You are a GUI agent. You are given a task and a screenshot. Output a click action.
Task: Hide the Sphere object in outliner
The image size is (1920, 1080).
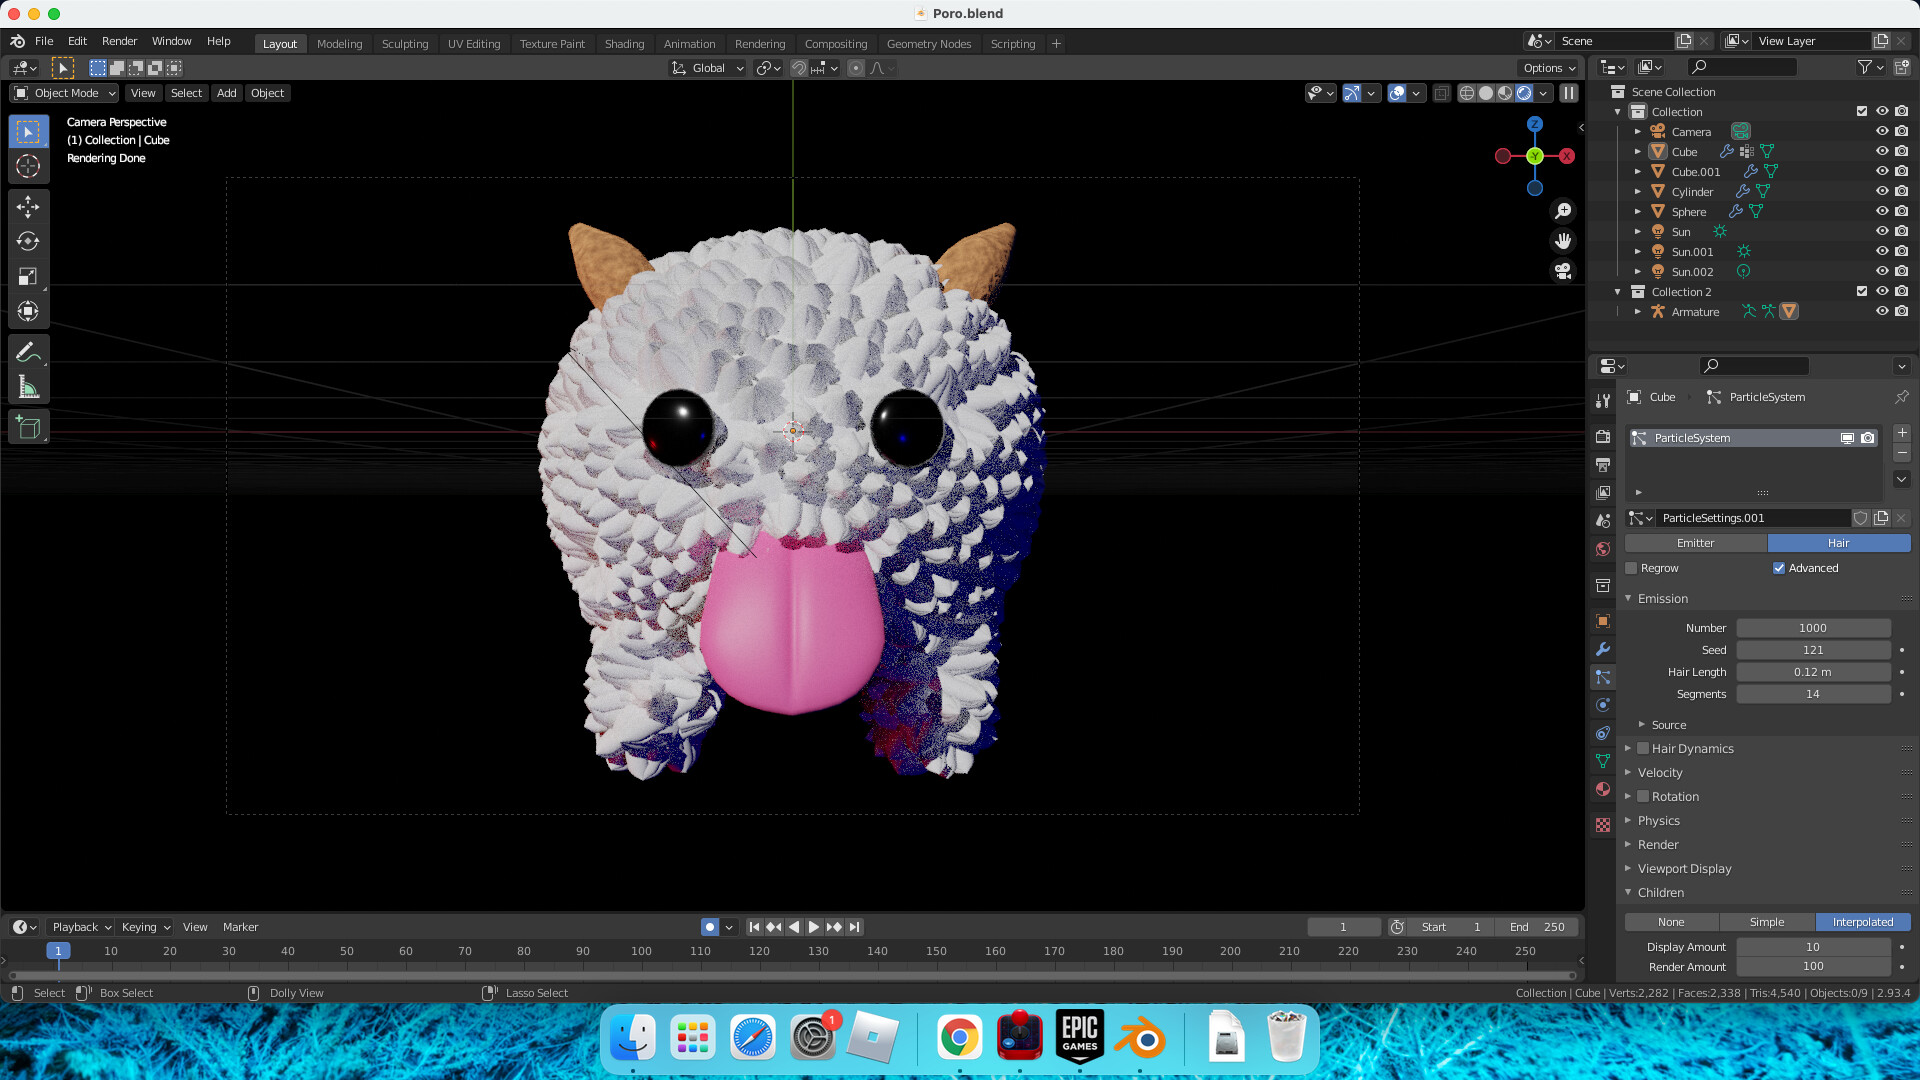click(x=1881, y=211)
